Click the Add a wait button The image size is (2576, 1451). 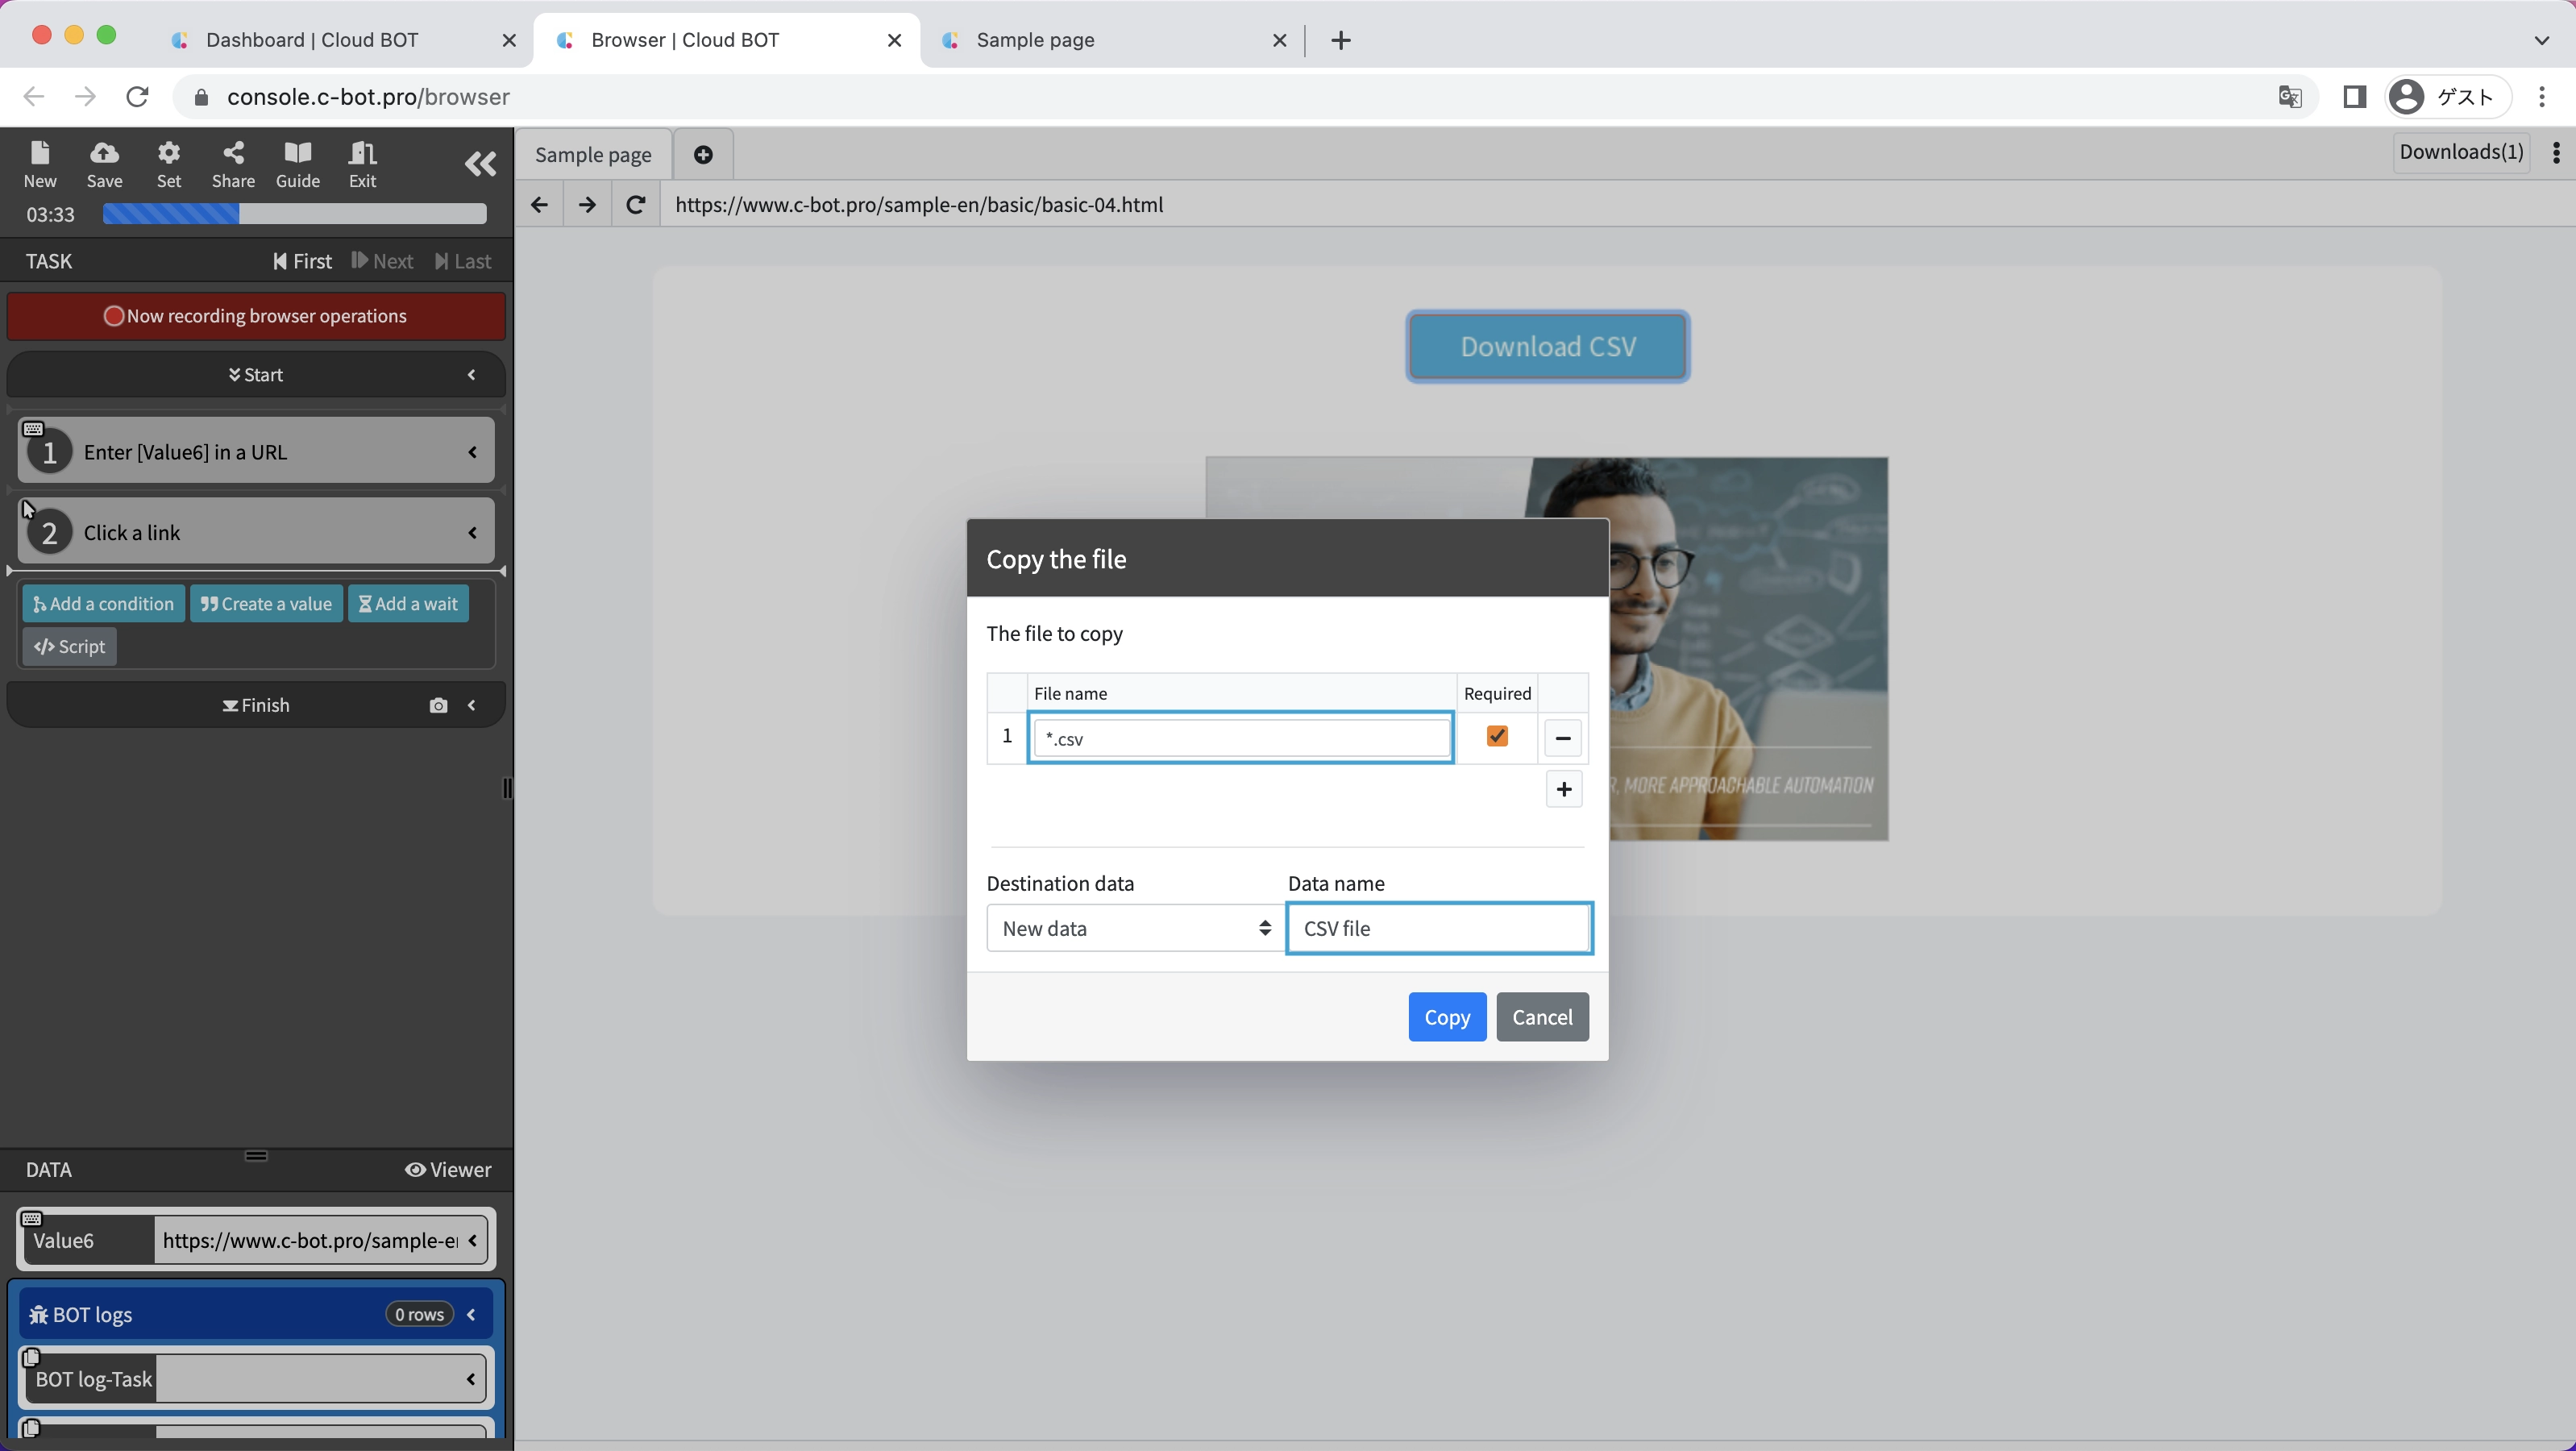click(408, 604)
